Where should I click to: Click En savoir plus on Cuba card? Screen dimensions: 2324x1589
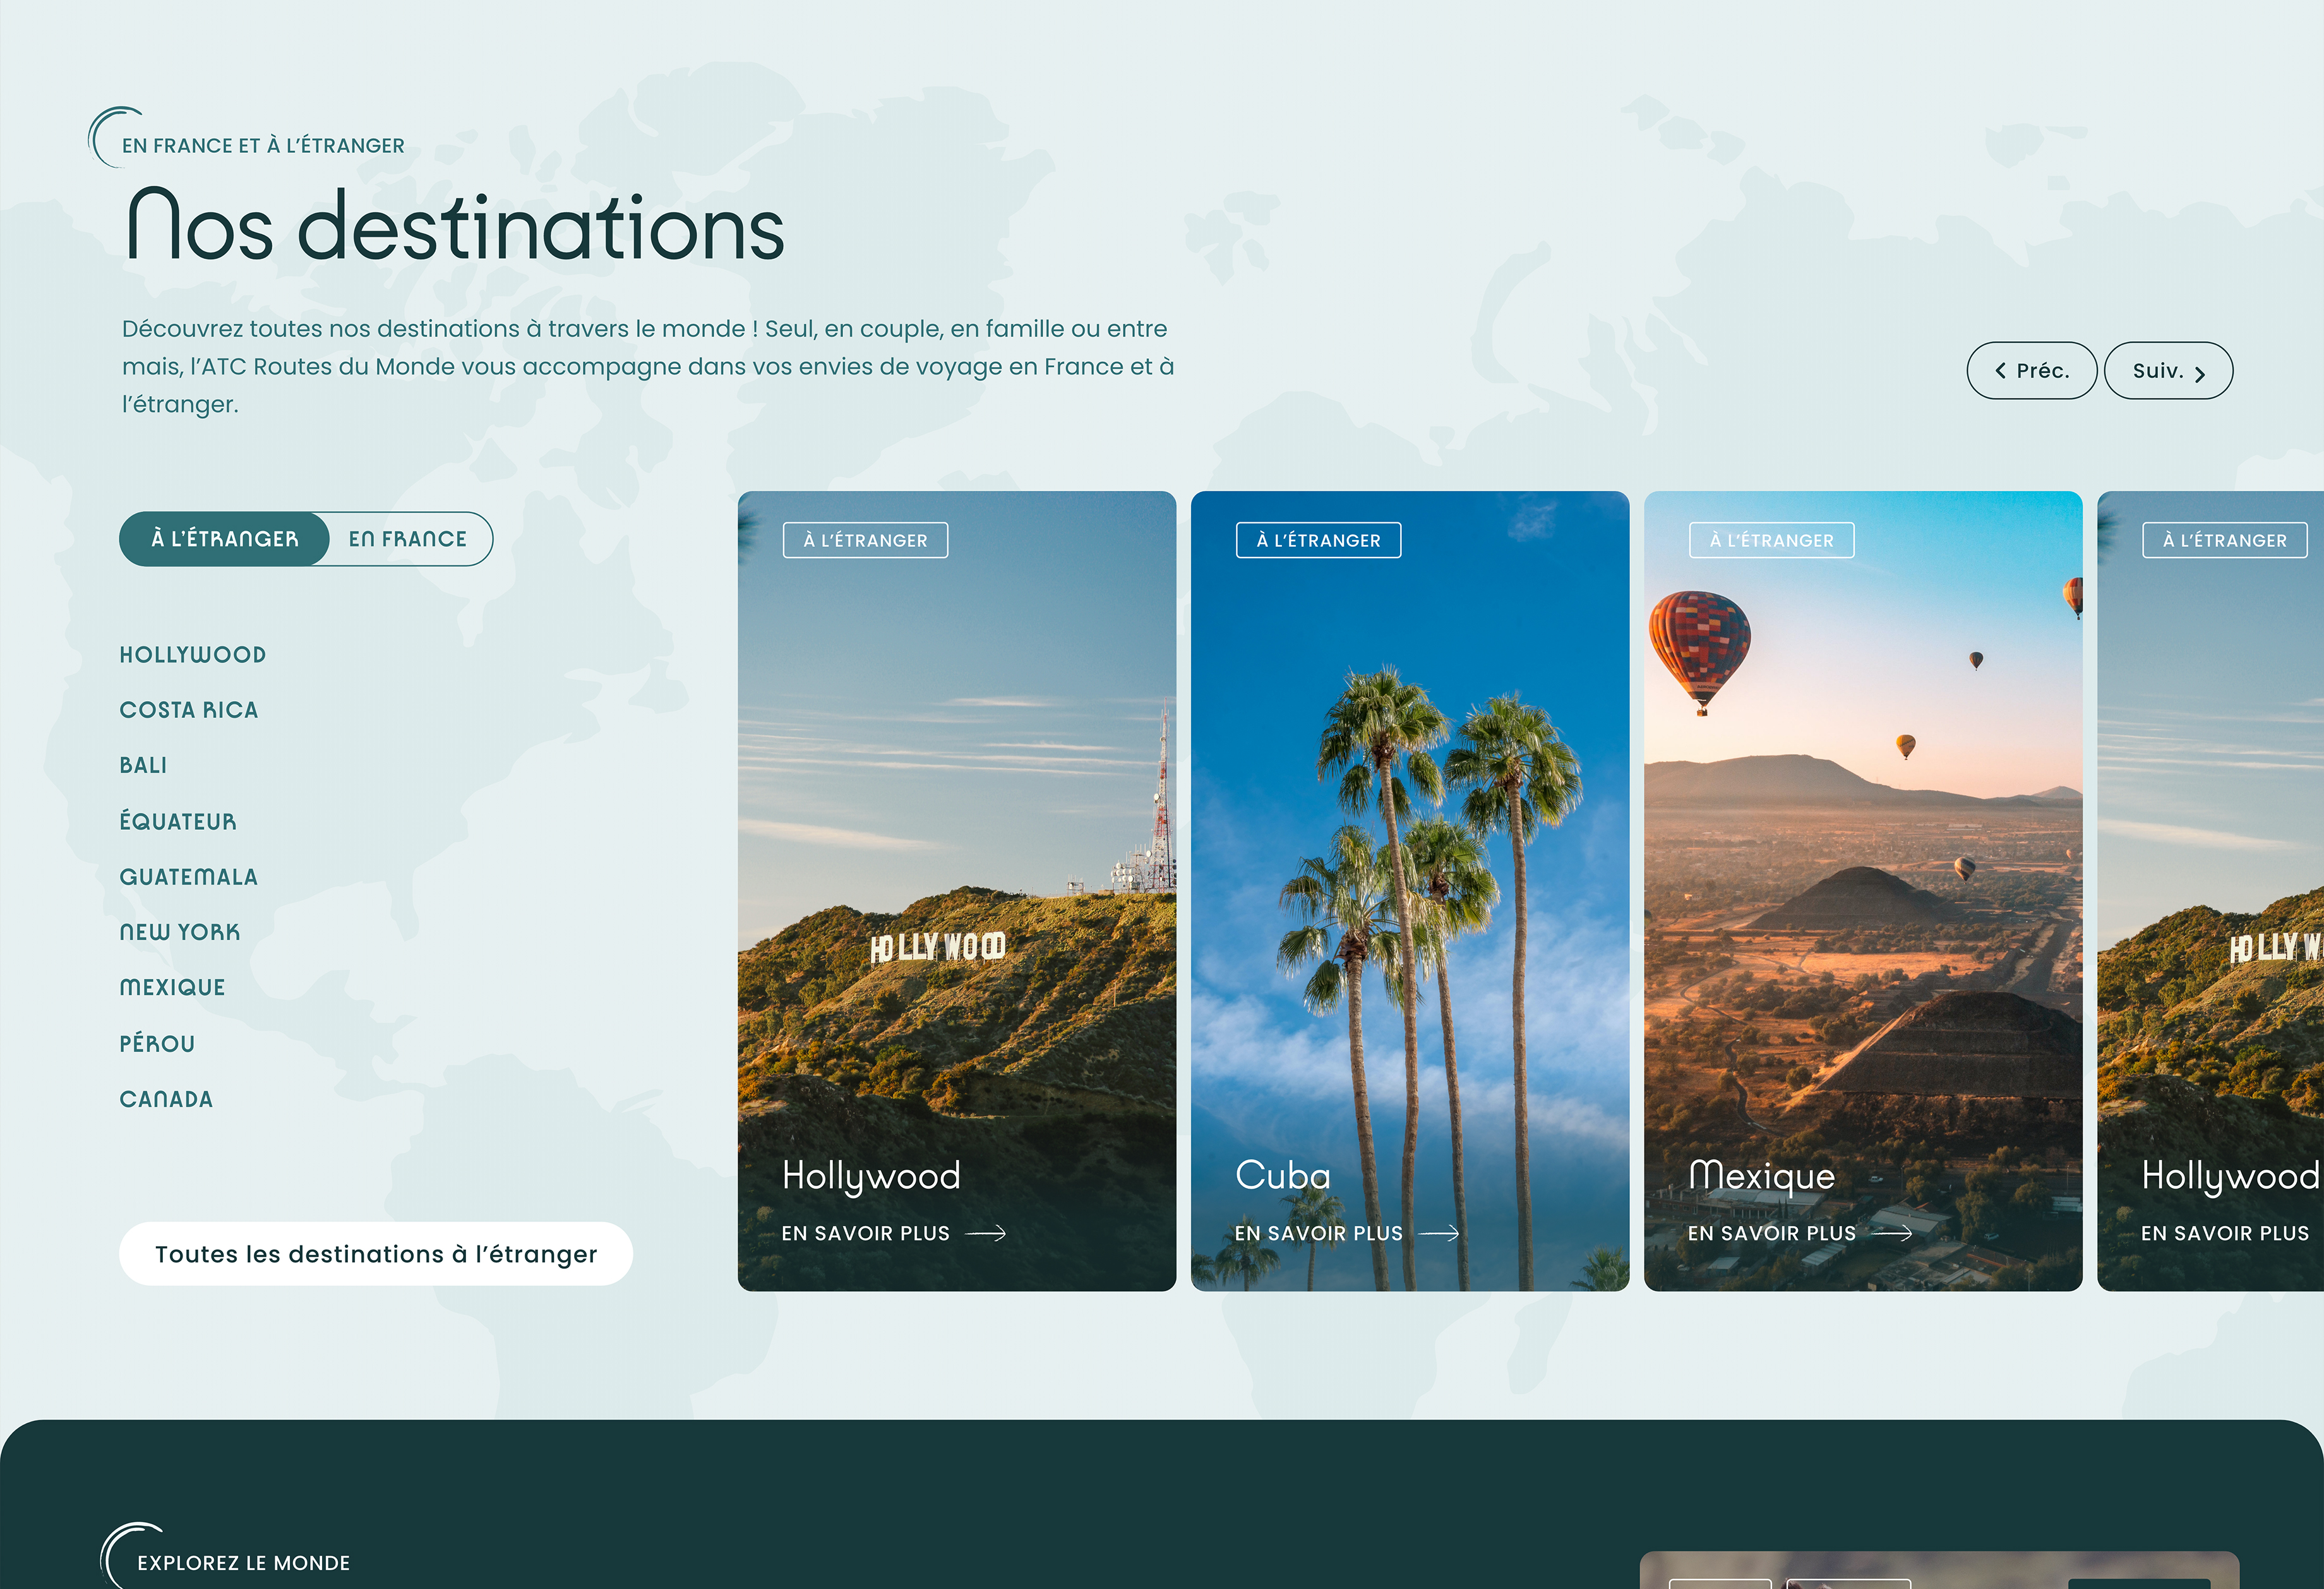(x=1319, y=1233)
